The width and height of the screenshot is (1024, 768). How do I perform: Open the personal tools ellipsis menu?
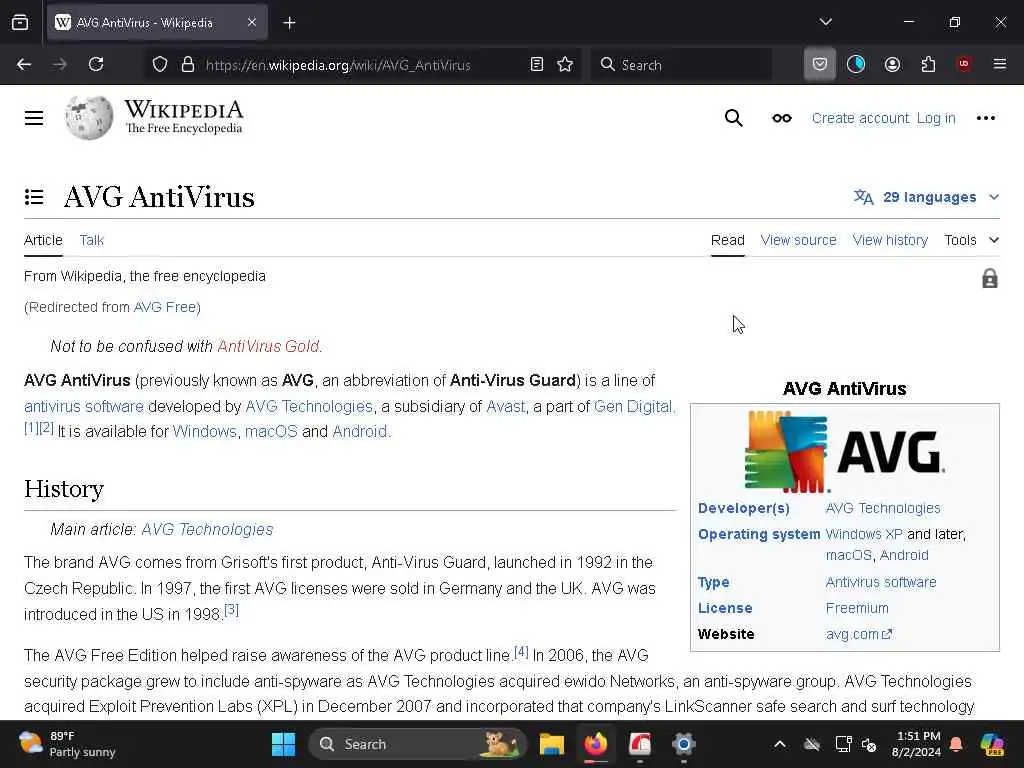985,118
